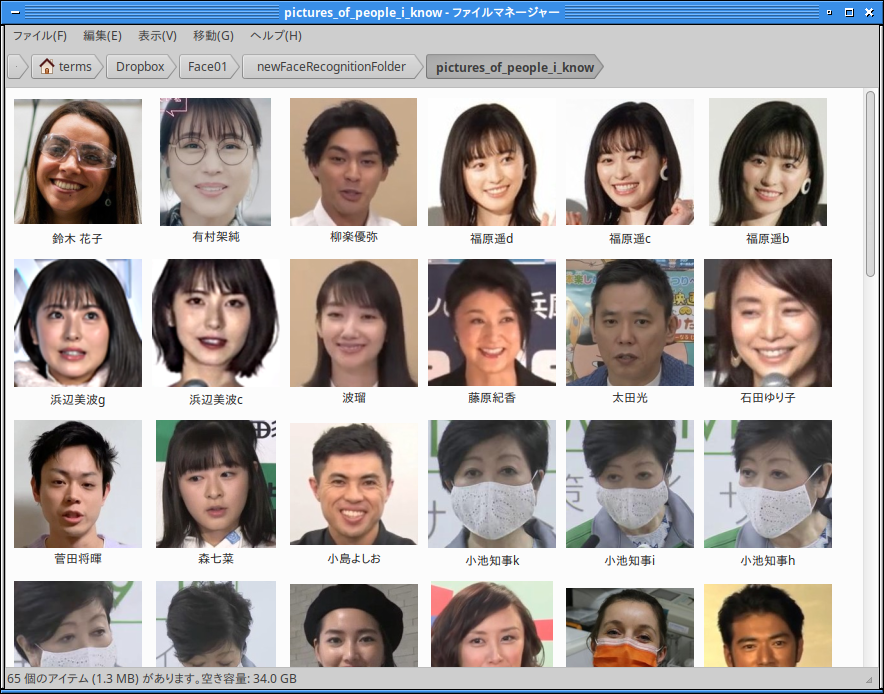Minimize the file manager window
This screenshot has height=694, width=884.
coord(829,12)
